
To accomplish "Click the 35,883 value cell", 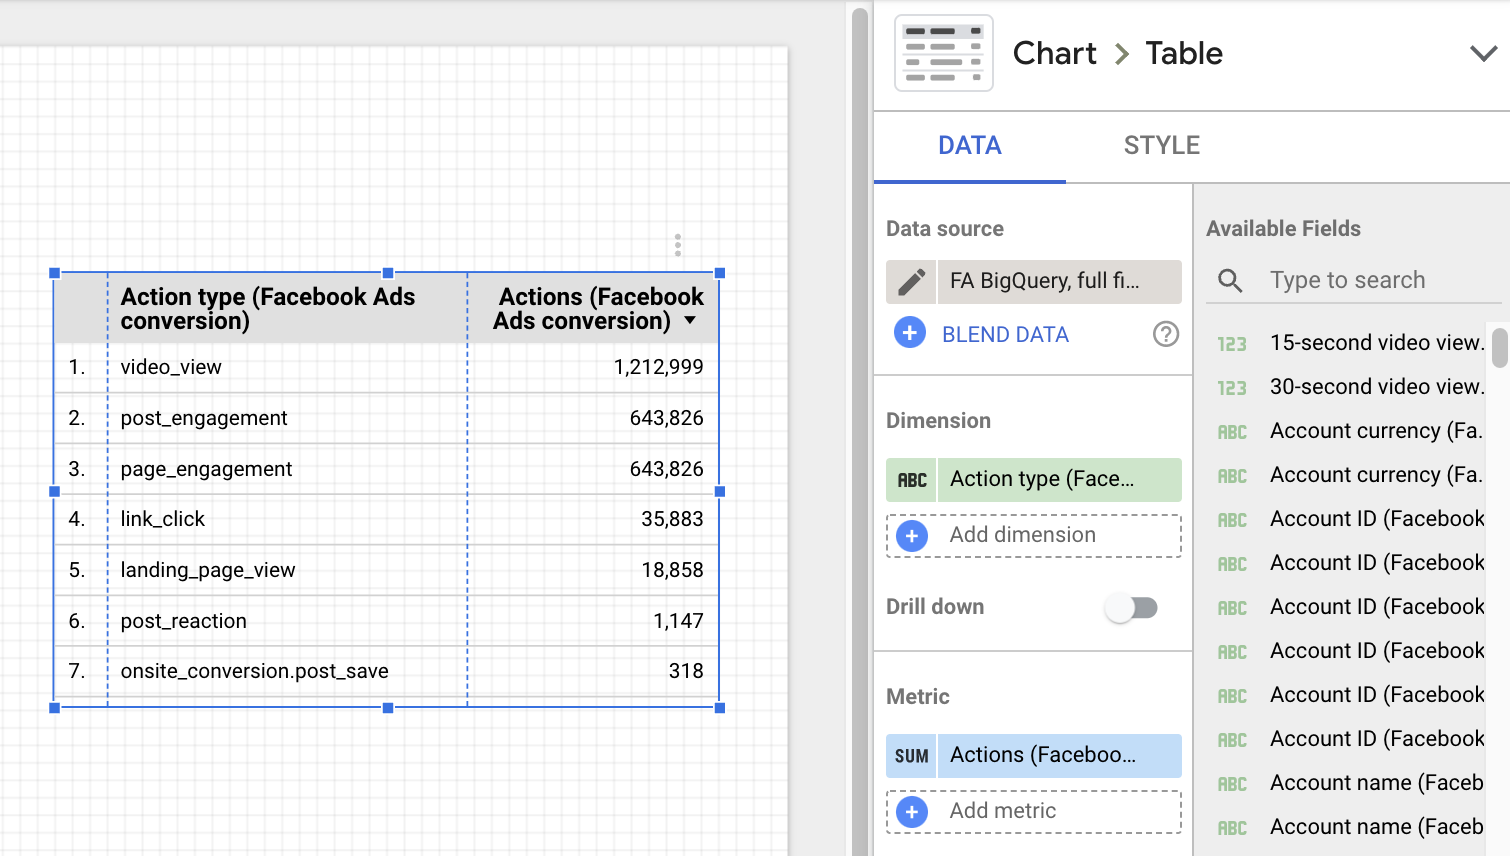I will coord(593,519).
